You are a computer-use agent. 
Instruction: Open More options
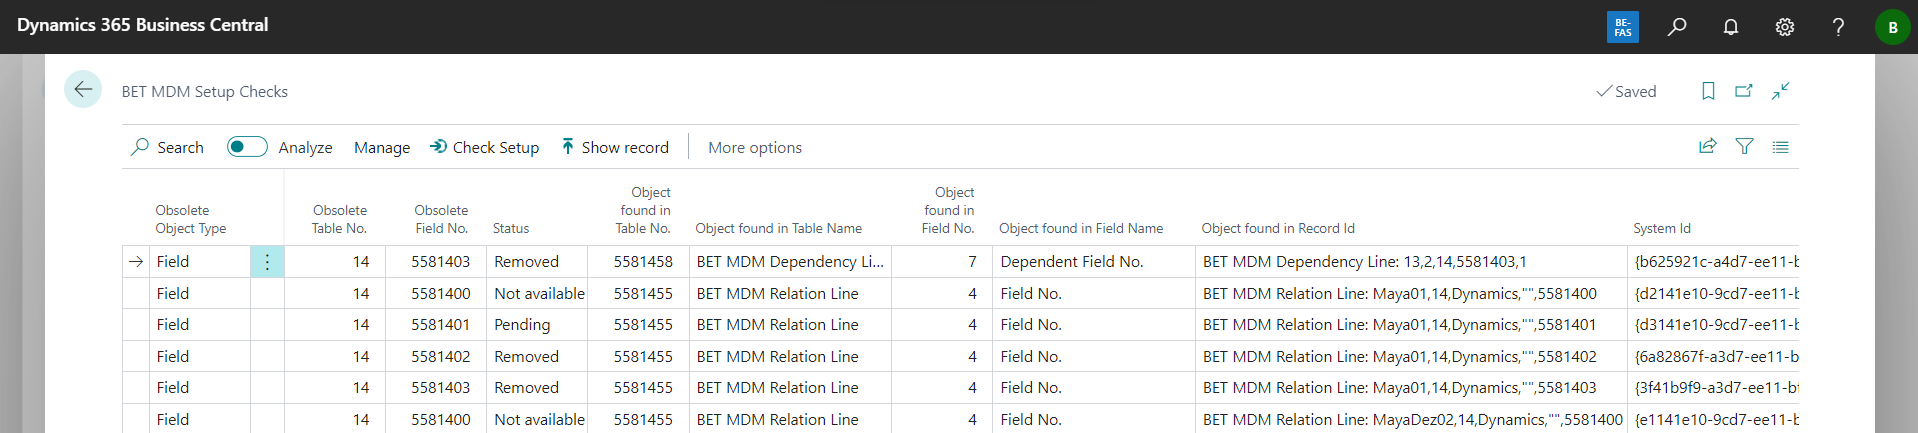coord(755,147)
